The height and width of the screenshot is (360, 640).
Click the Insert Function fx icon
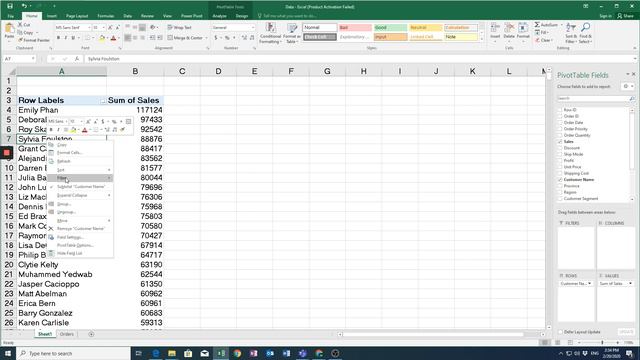[77, 59]
